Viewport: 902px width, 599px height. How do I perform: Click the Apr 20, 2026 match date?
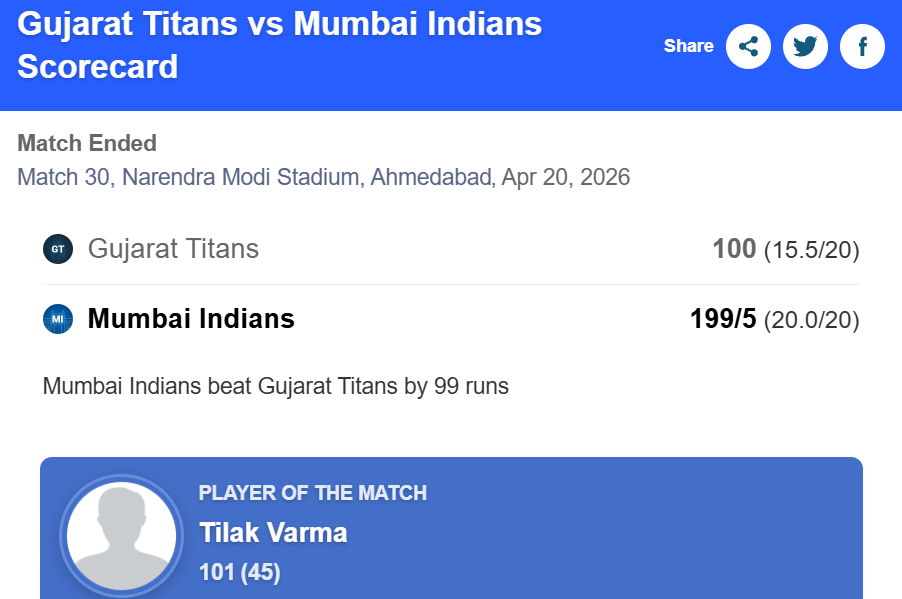tap(566, 178)
